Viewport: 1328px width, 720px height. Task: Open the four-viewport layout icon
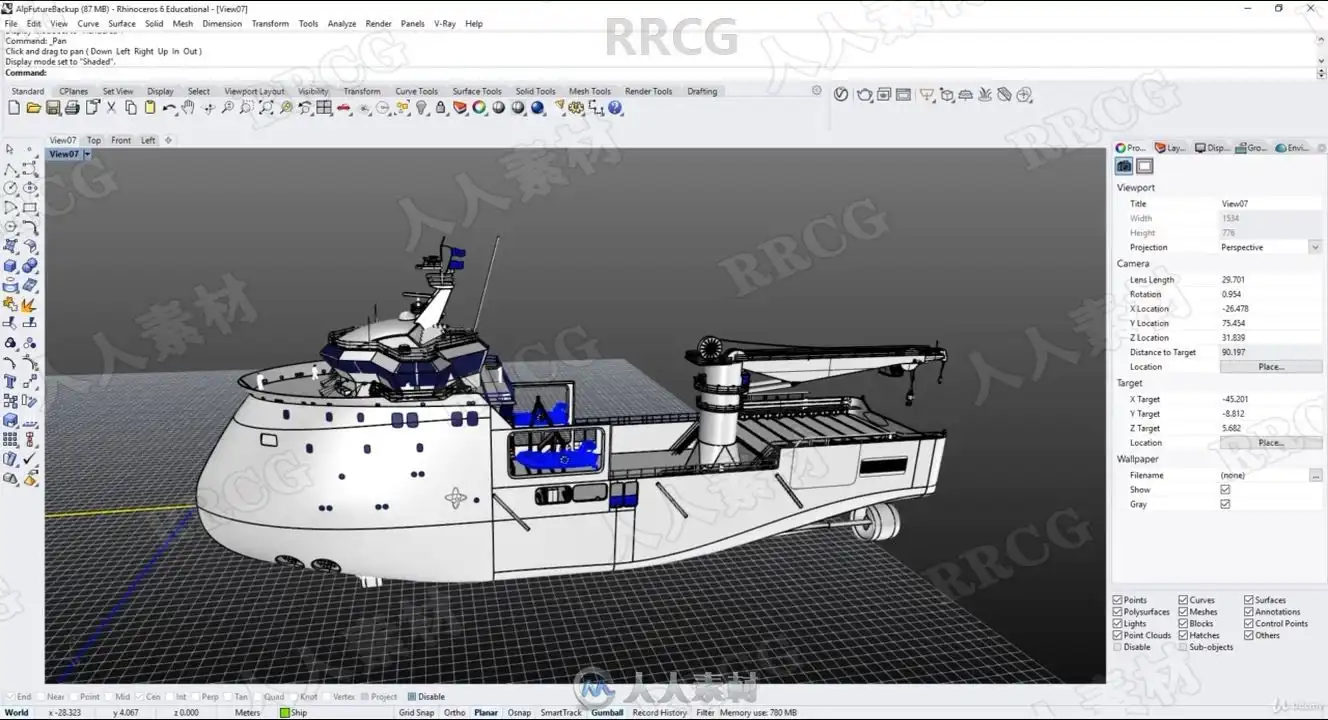click(324, 108)
